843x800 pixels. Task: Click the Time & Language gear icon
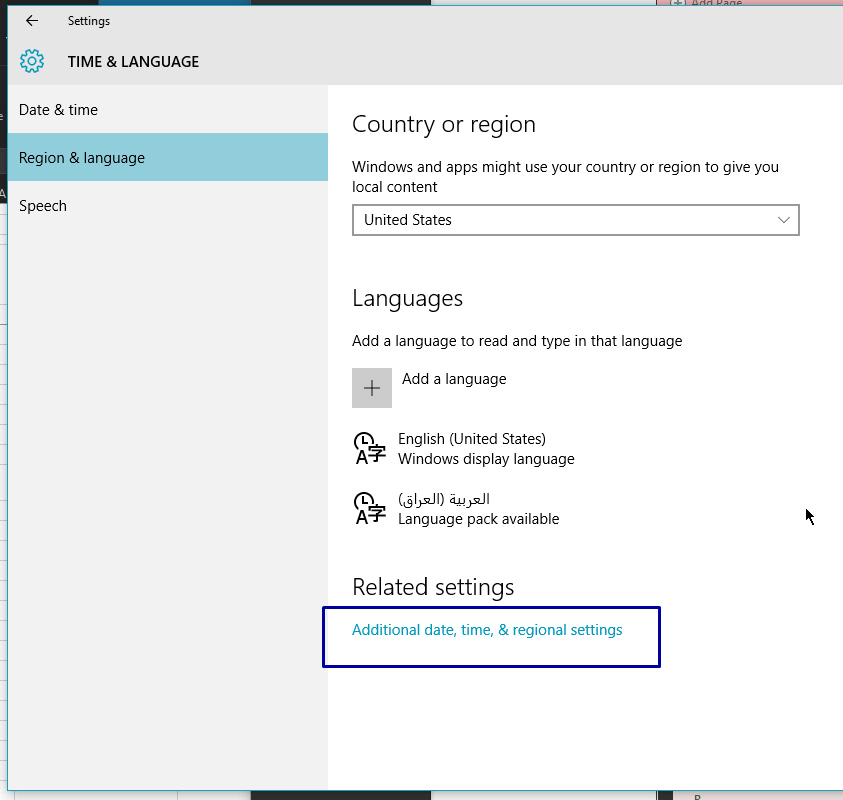click(32, 61)
